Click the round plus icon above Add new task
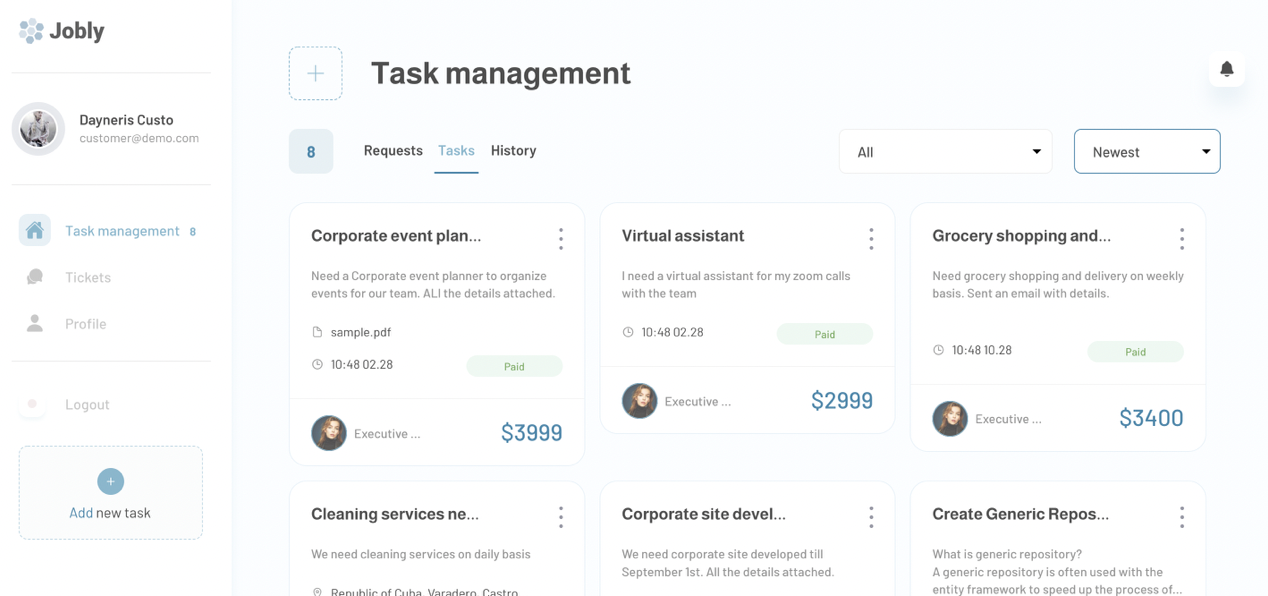 pos(111,481)
